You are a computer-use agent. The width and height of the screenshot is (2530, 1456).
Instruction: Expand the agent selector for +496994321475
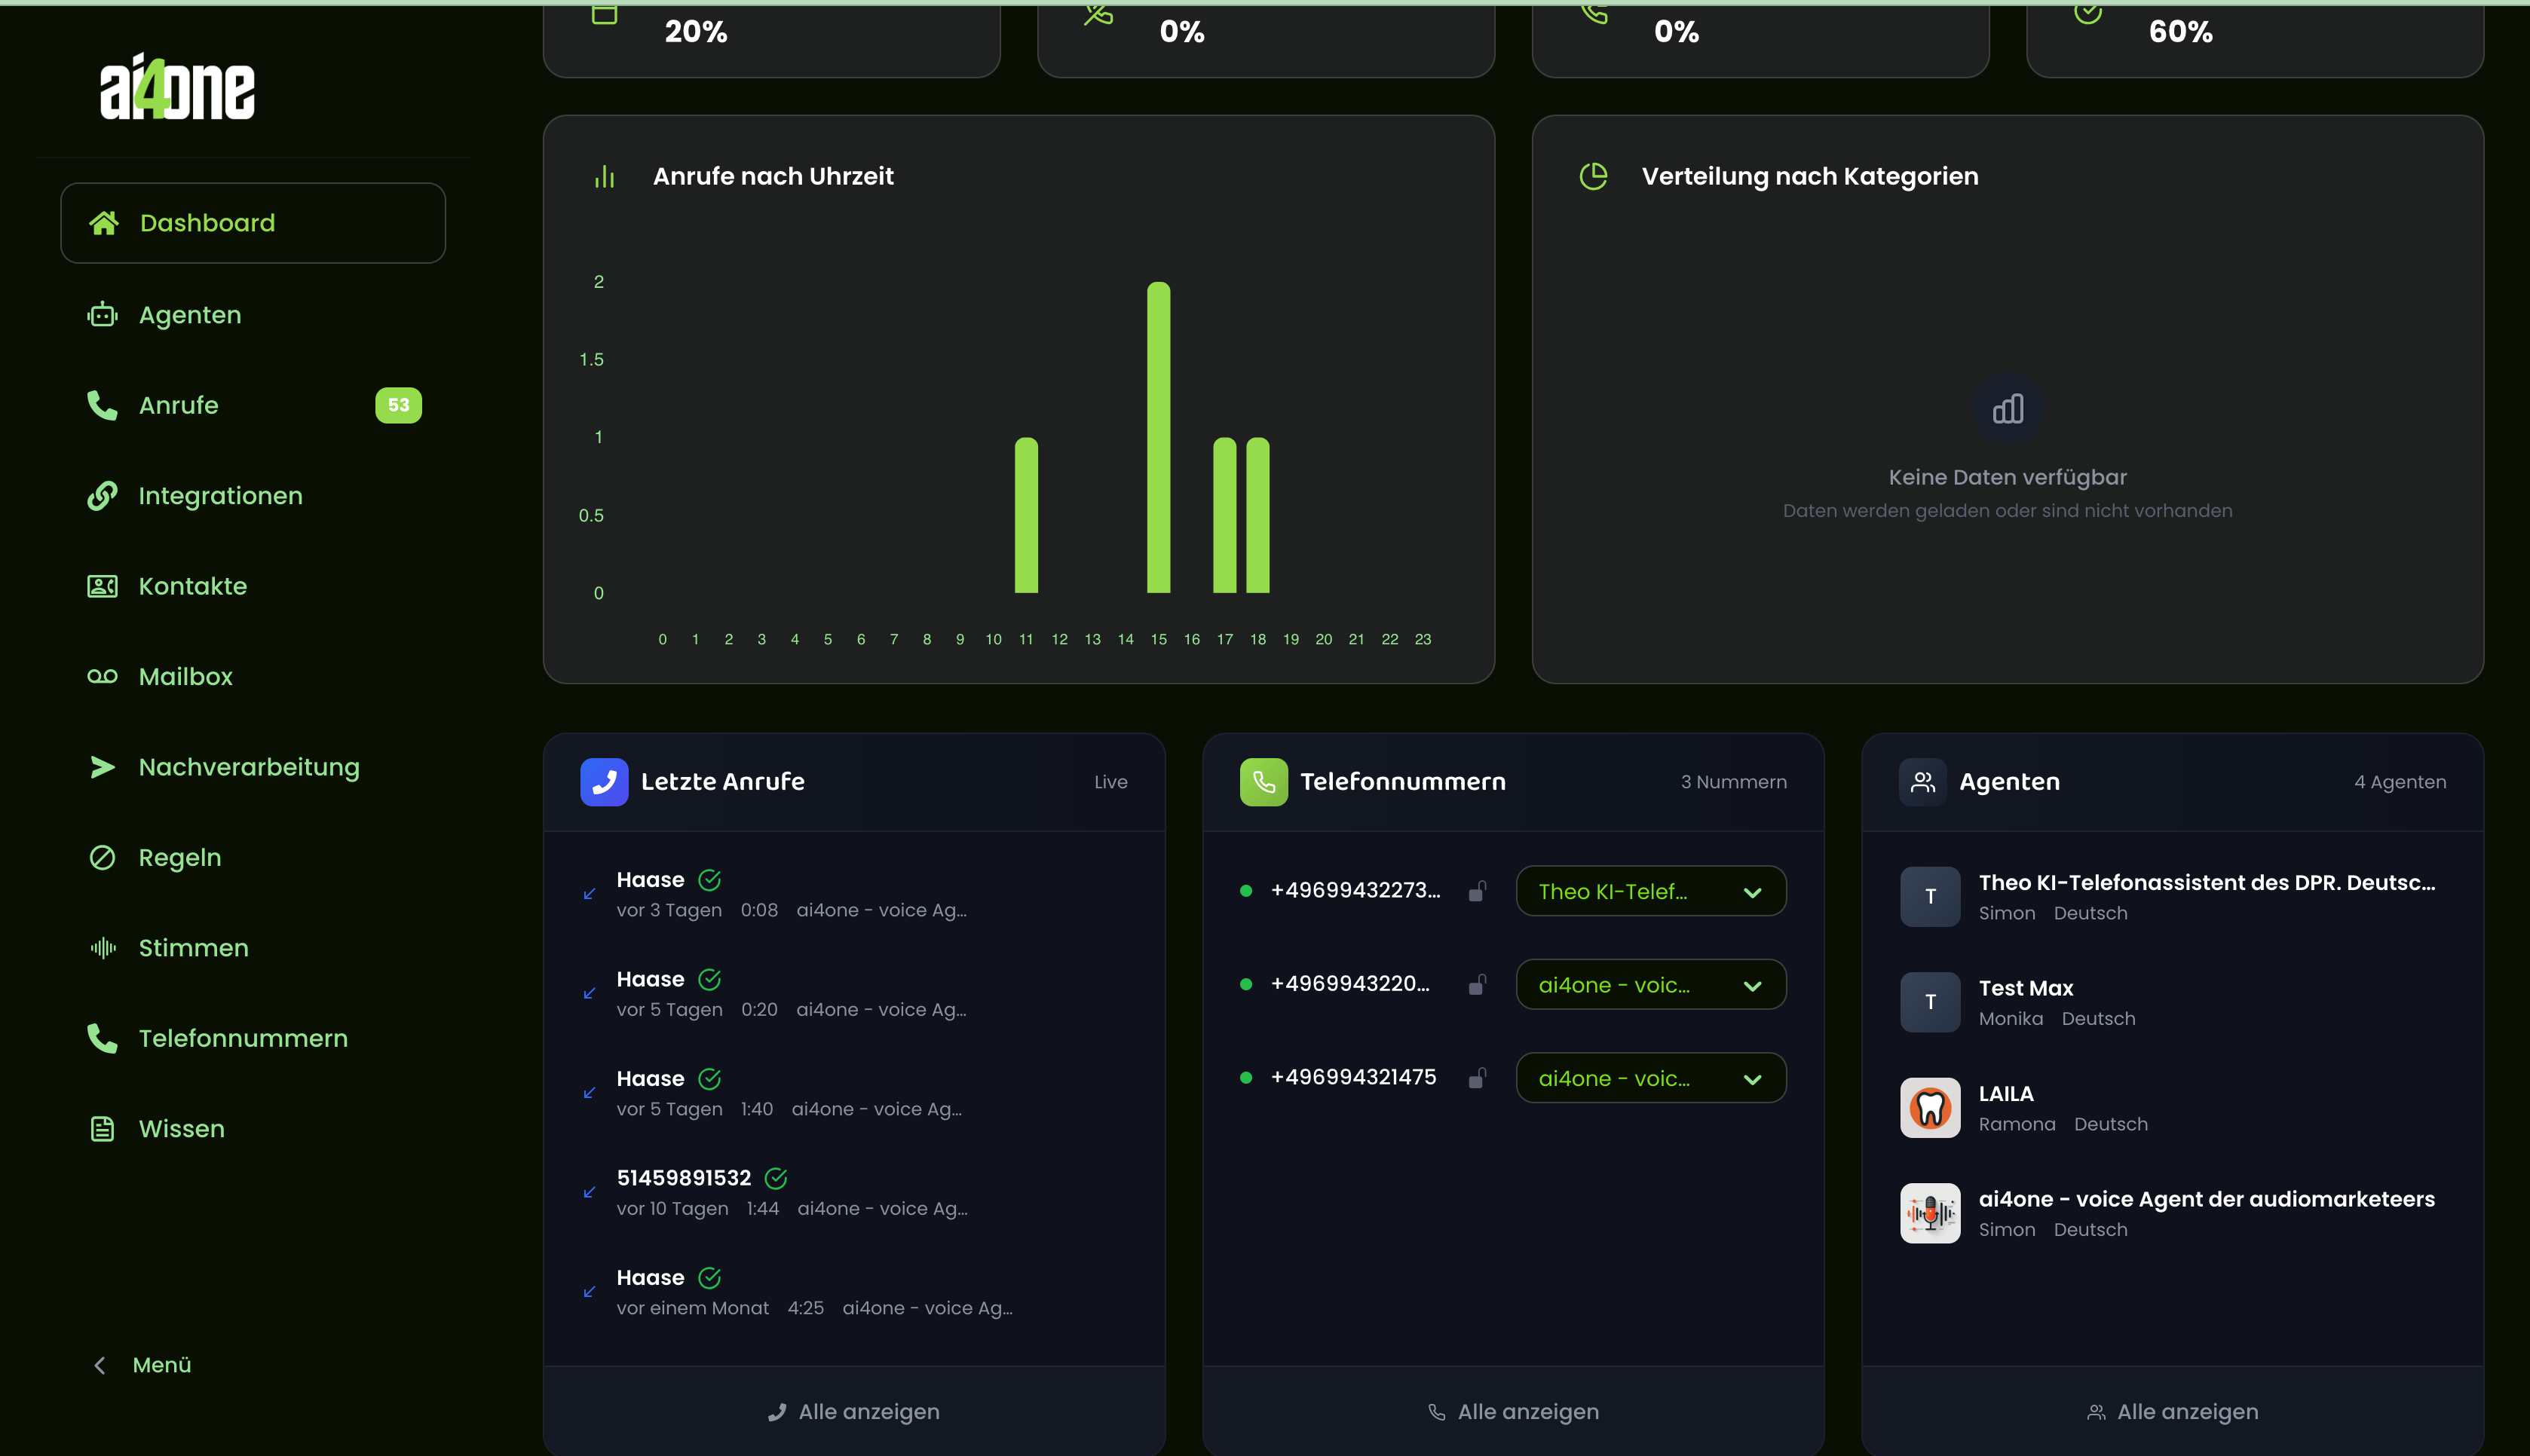(x=1650, y=1077)
